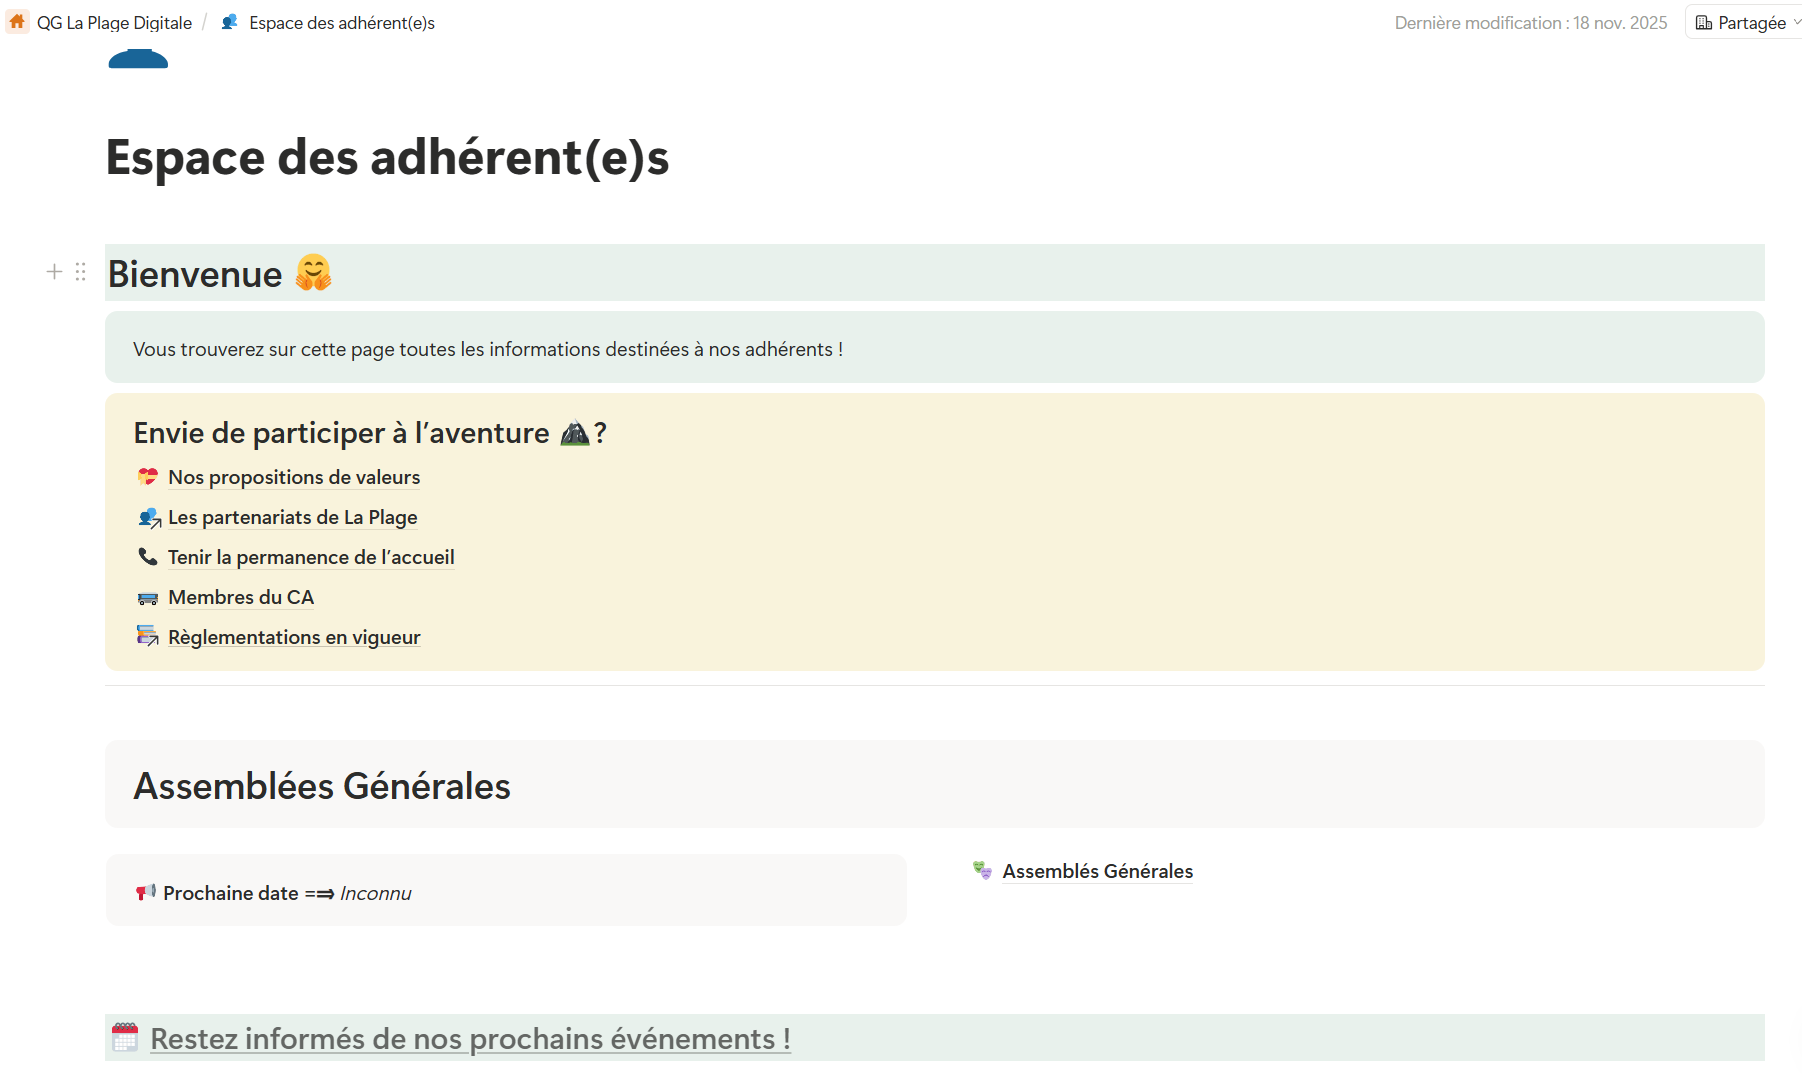Screen dimensions: 1802x1078
Task: Click the plus icon beside Bienvenue heading
Action: pos(54,272)
